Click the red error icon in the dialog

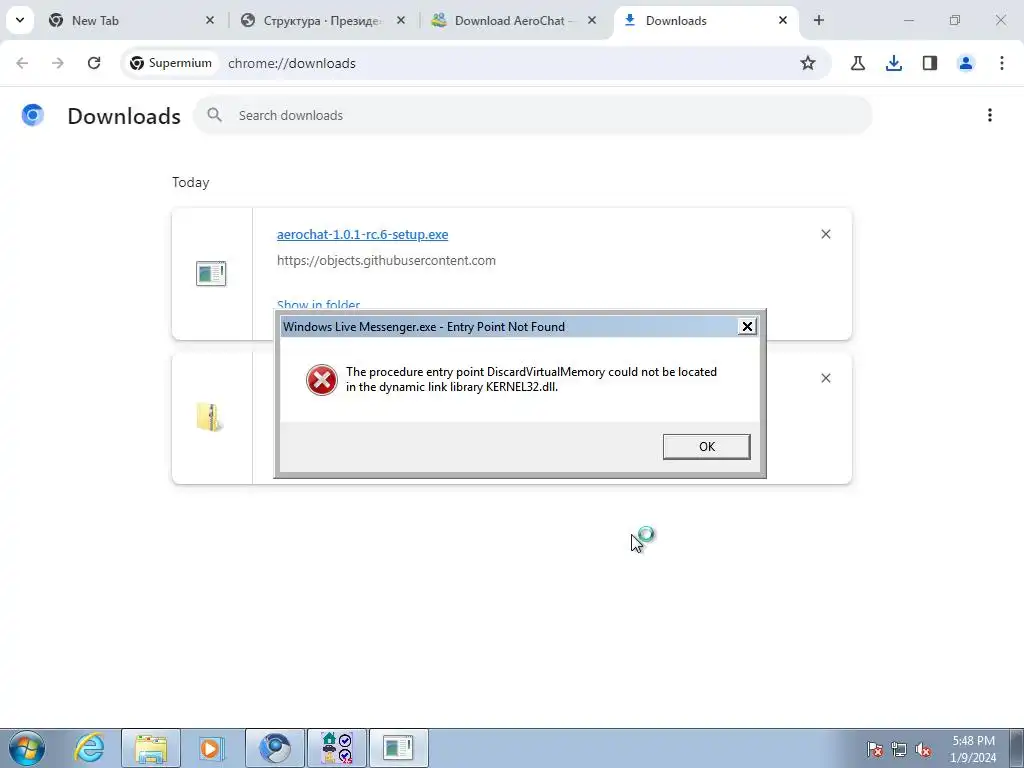click(x=321, y=380)
